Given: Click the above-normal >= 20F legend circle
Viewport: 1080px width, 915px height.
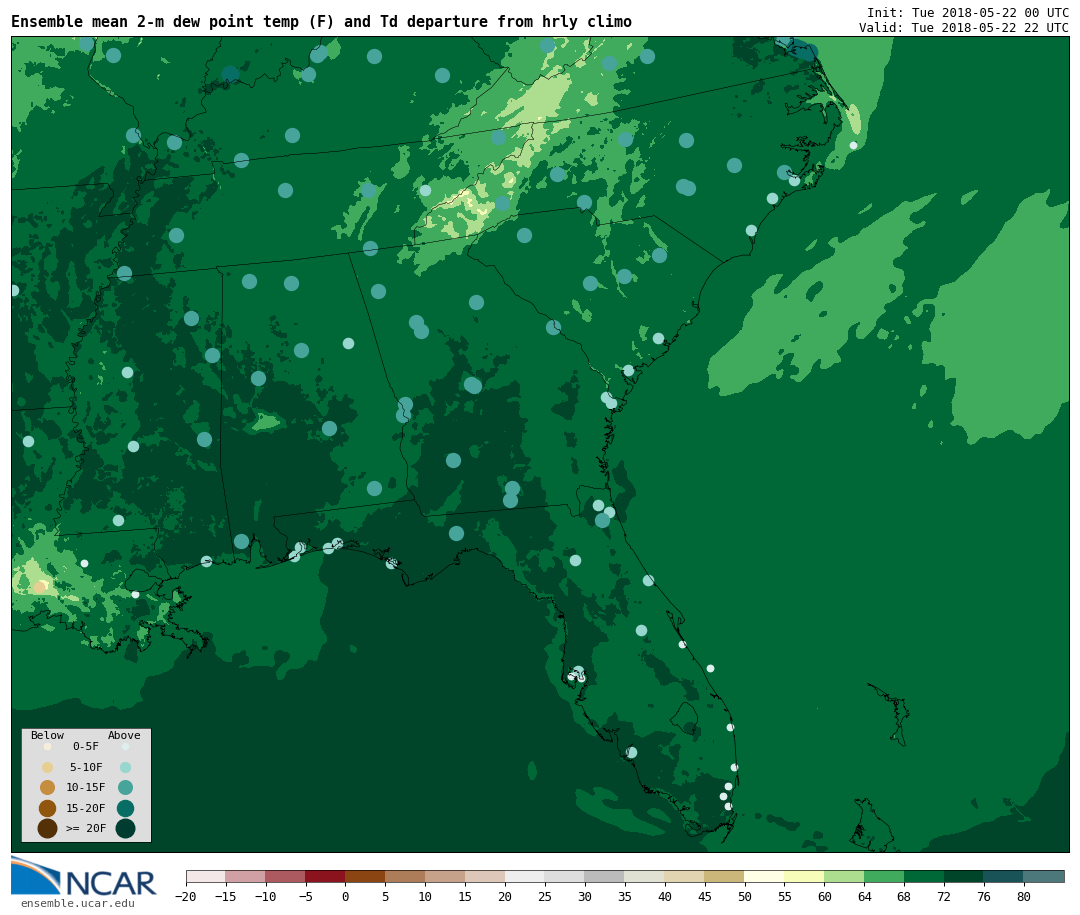Looking at the screenshot, I should (x=125, y=828).
